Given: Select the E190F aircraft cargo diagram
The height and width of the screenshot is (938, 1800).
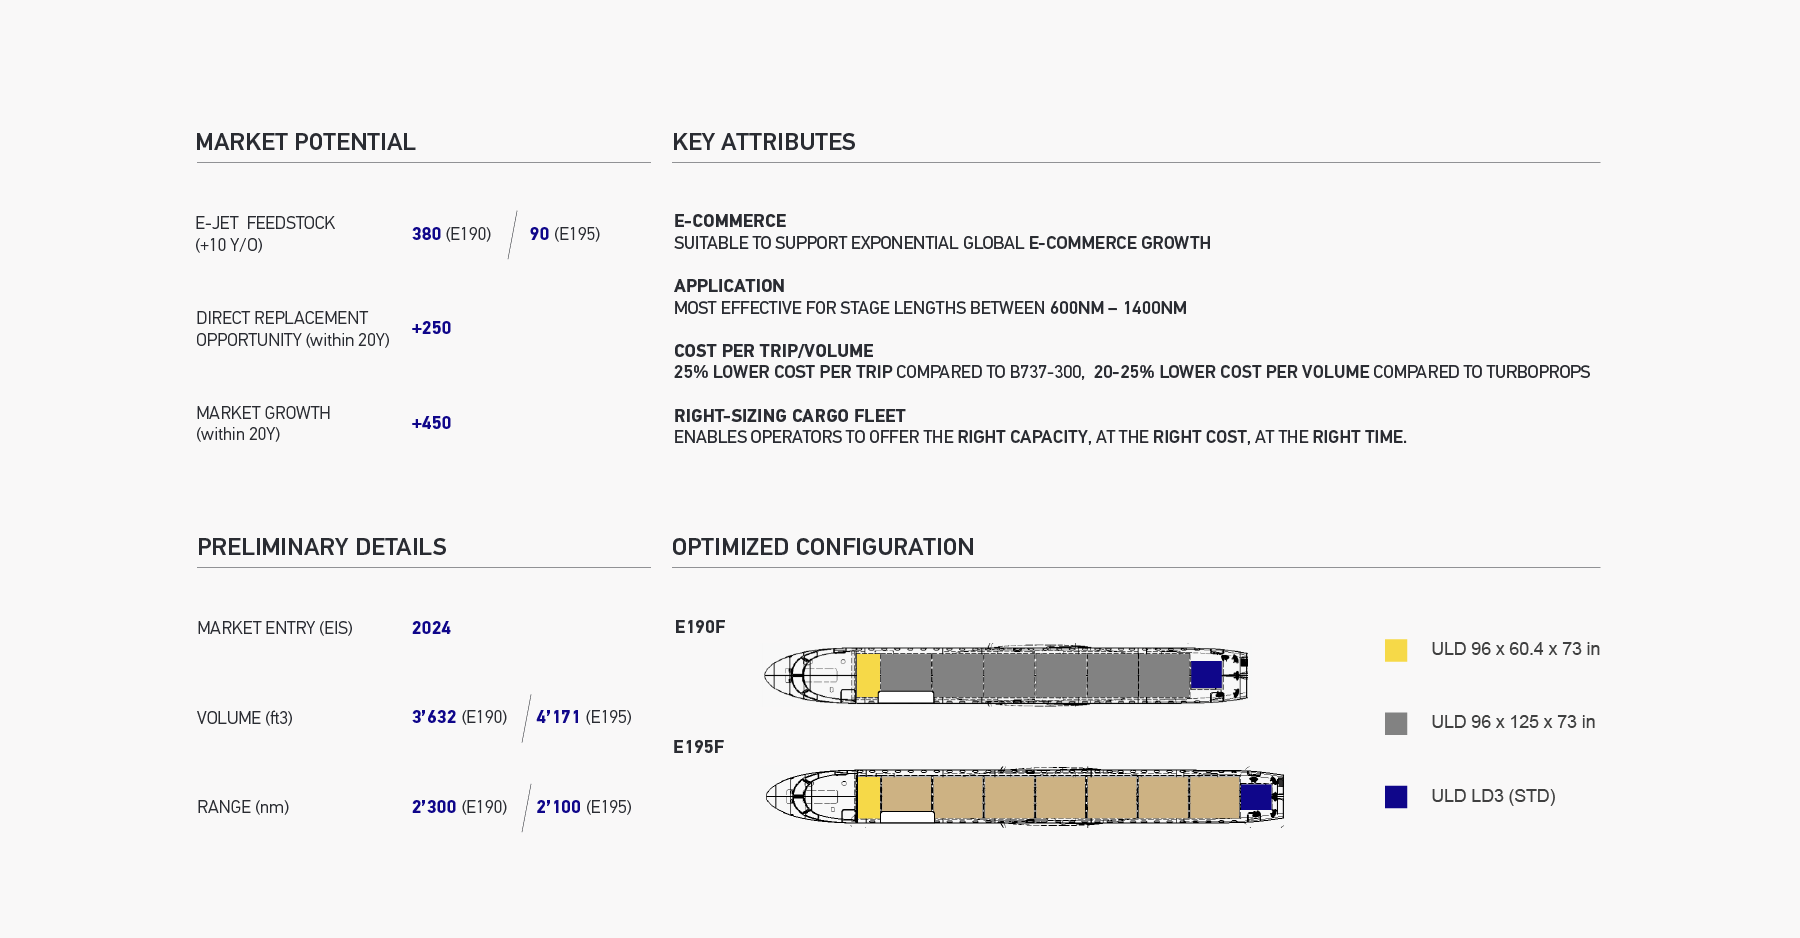Looking at the screenshot, I should (x=1006, y=675).
